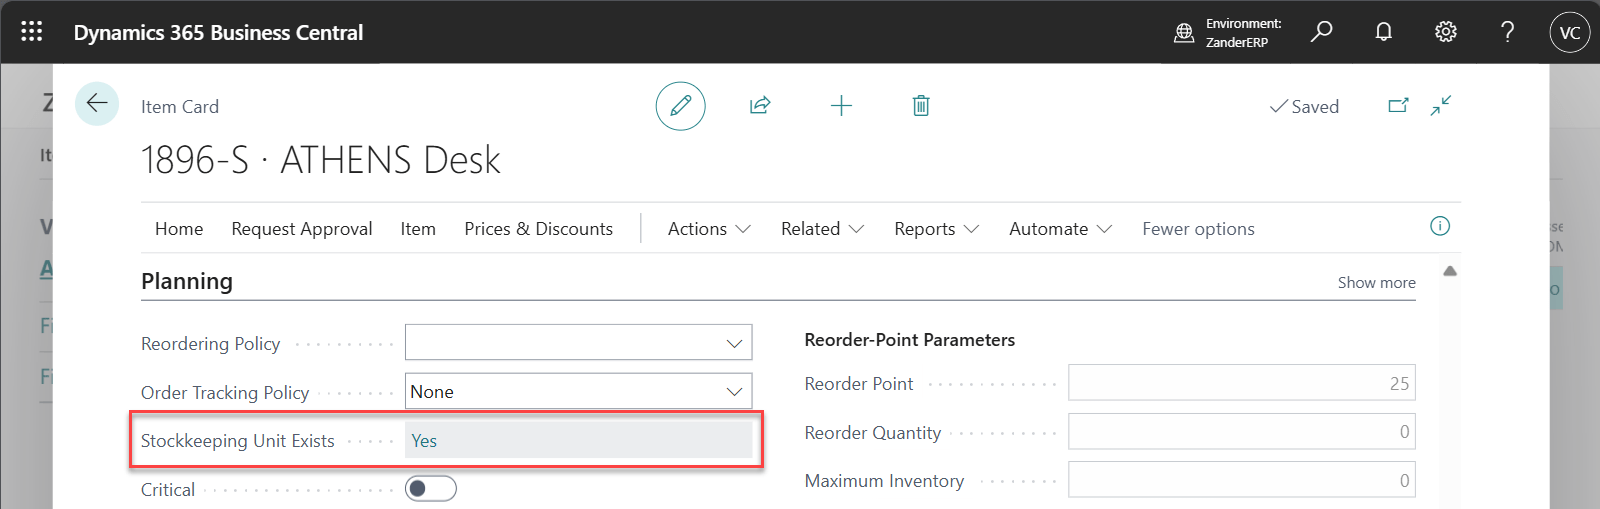Open the Home tab

click(x=179, y=229)
